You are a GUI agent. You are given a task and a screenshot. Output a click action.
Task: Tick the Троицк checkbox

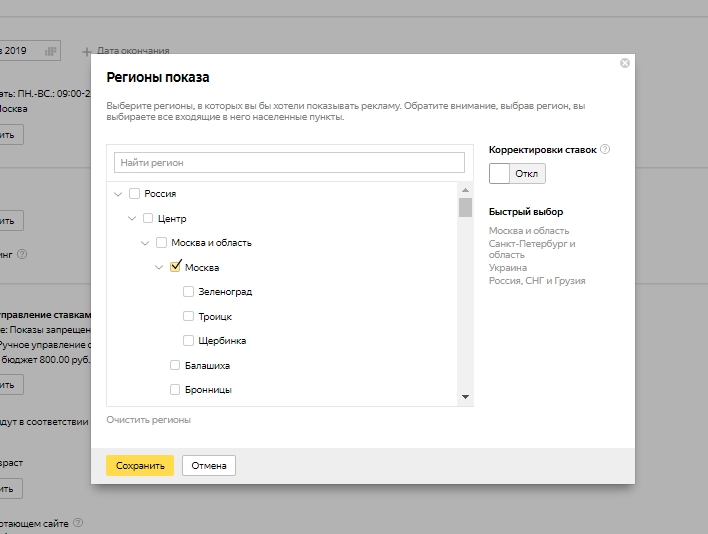(x=189, y=316)
